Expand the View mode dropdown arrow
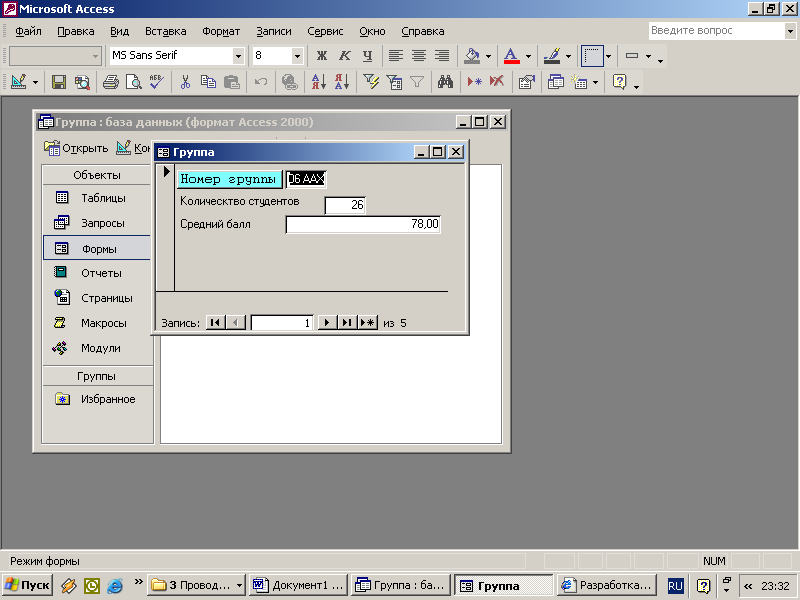The image size is (800, 600). click(35, 82)
